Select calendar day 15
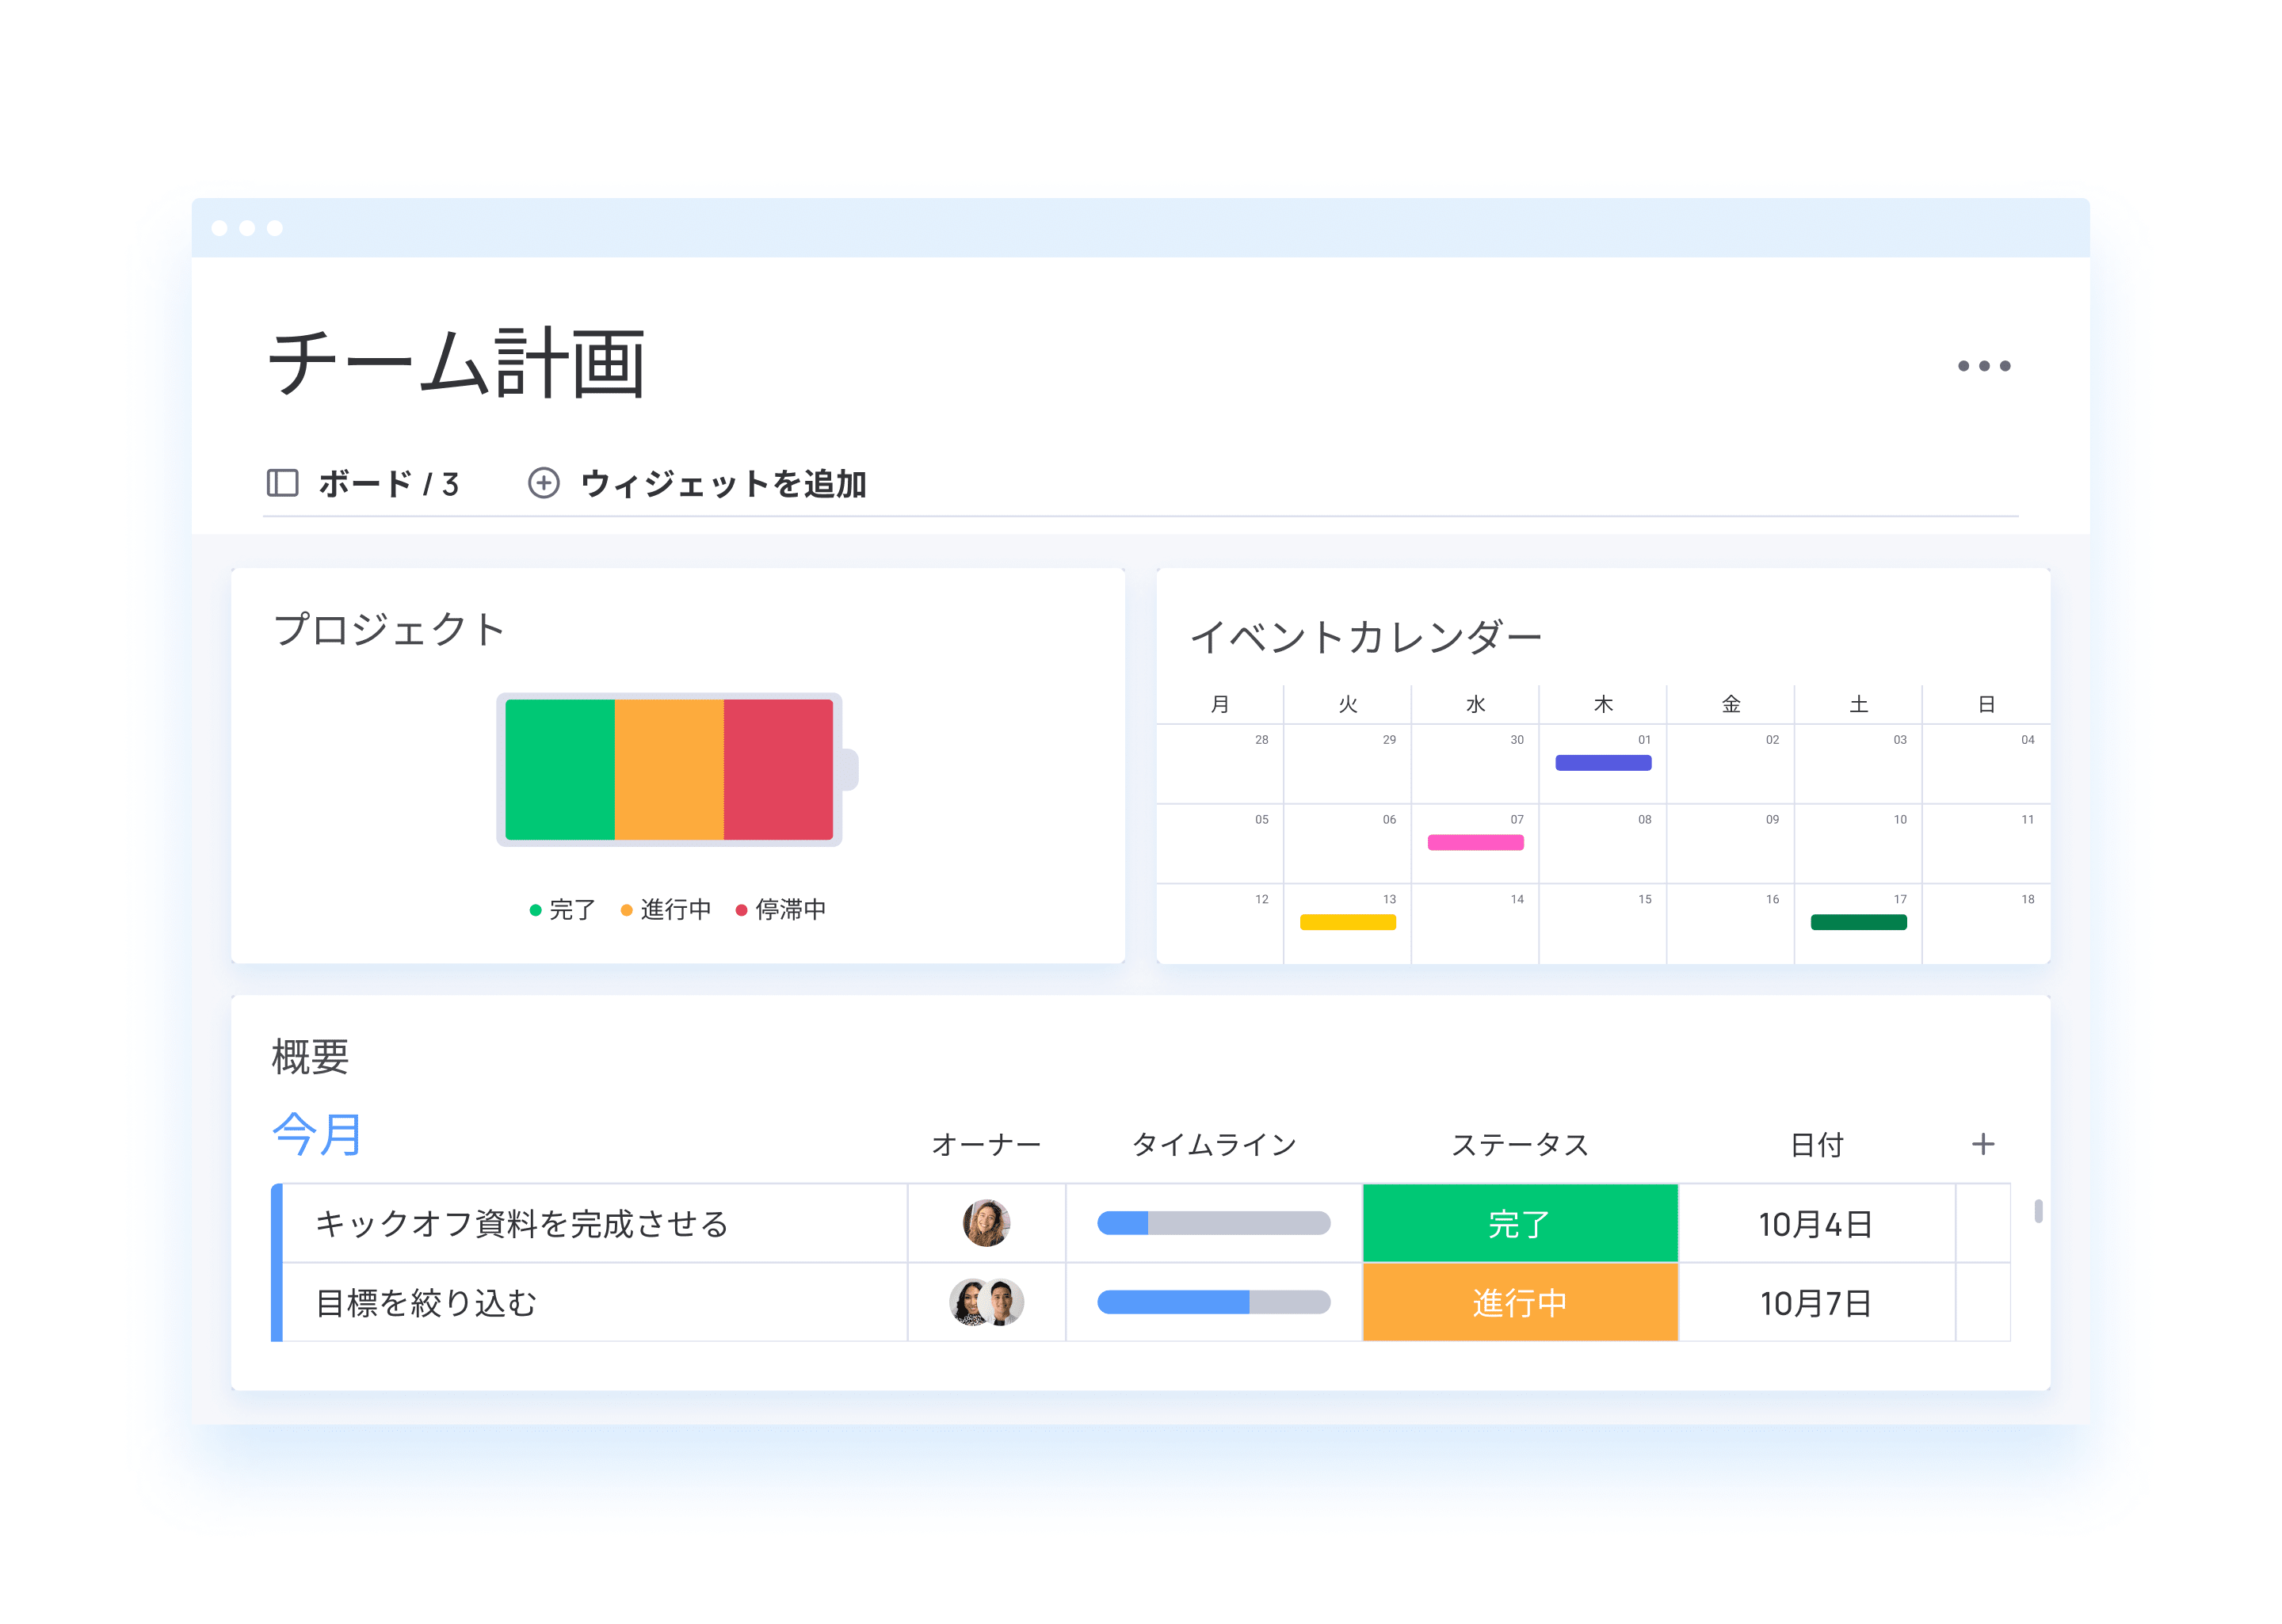Viewport: 2282px width, 1624px height. click(1603, 924)
